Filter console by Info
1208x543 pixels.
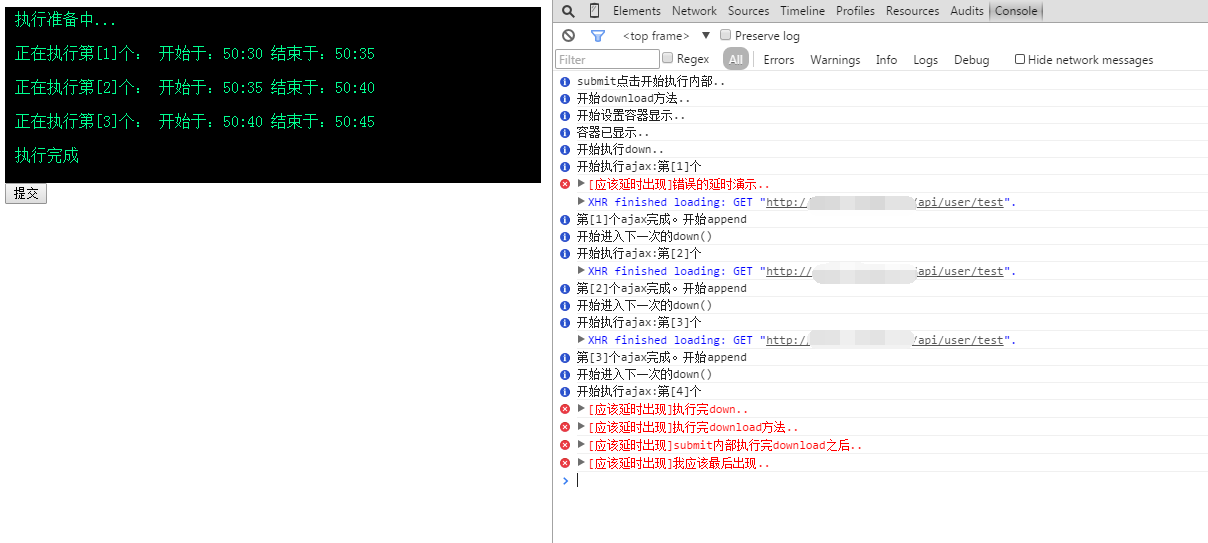tap(887, 59)
